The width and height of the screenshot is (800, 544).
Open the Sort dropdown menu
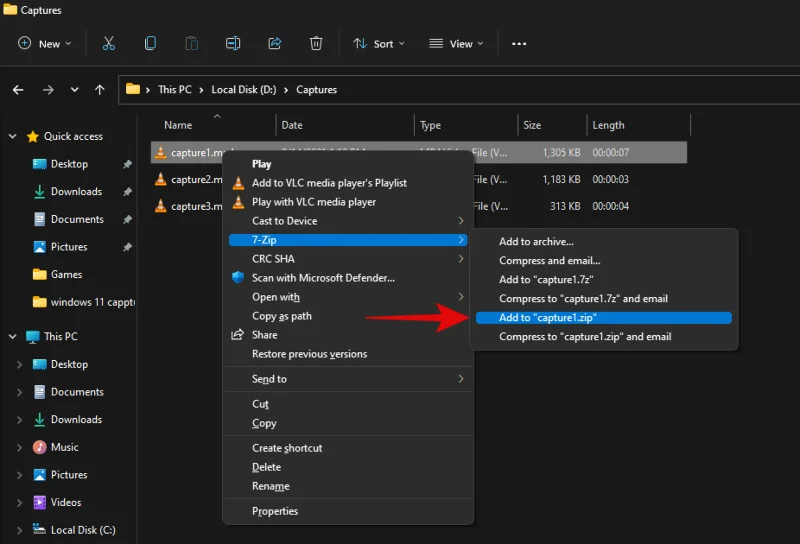coord(379,44)
